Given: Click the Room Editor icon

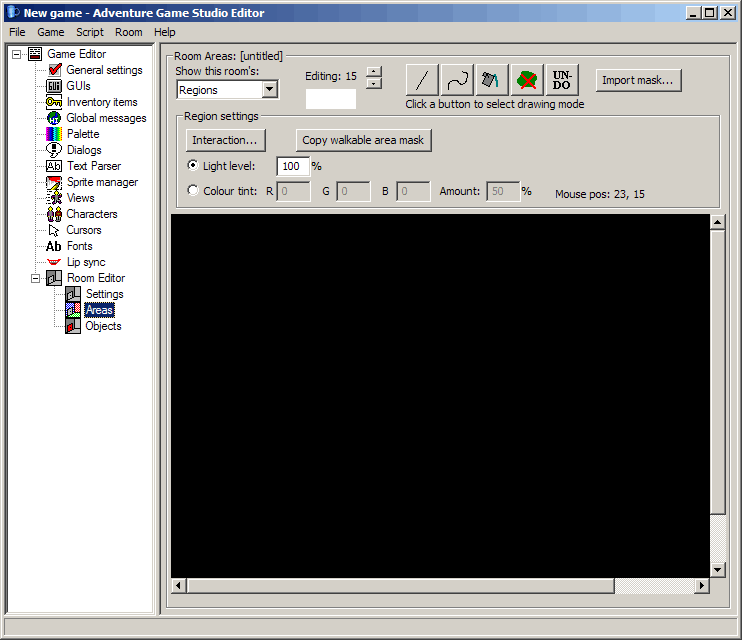Looking at the screenshot, I should pos(54,278).
